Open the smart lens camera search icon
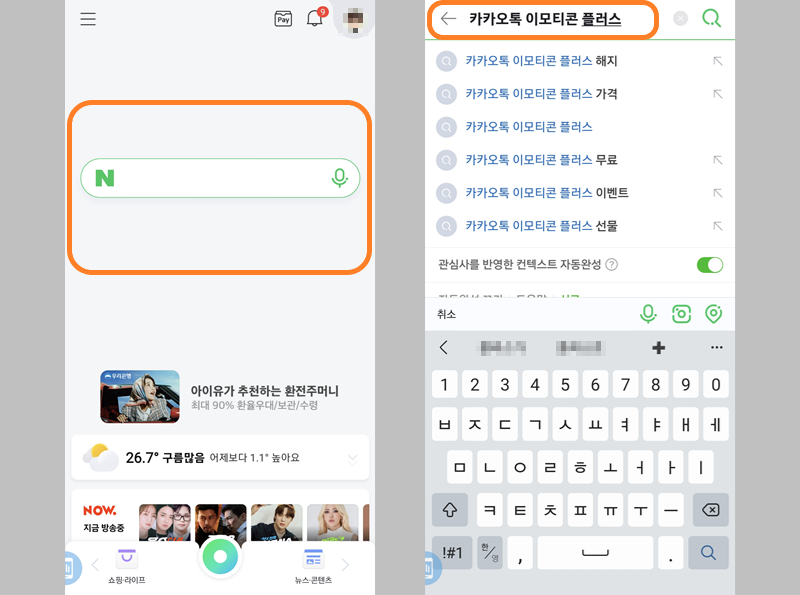 [681, 314]
